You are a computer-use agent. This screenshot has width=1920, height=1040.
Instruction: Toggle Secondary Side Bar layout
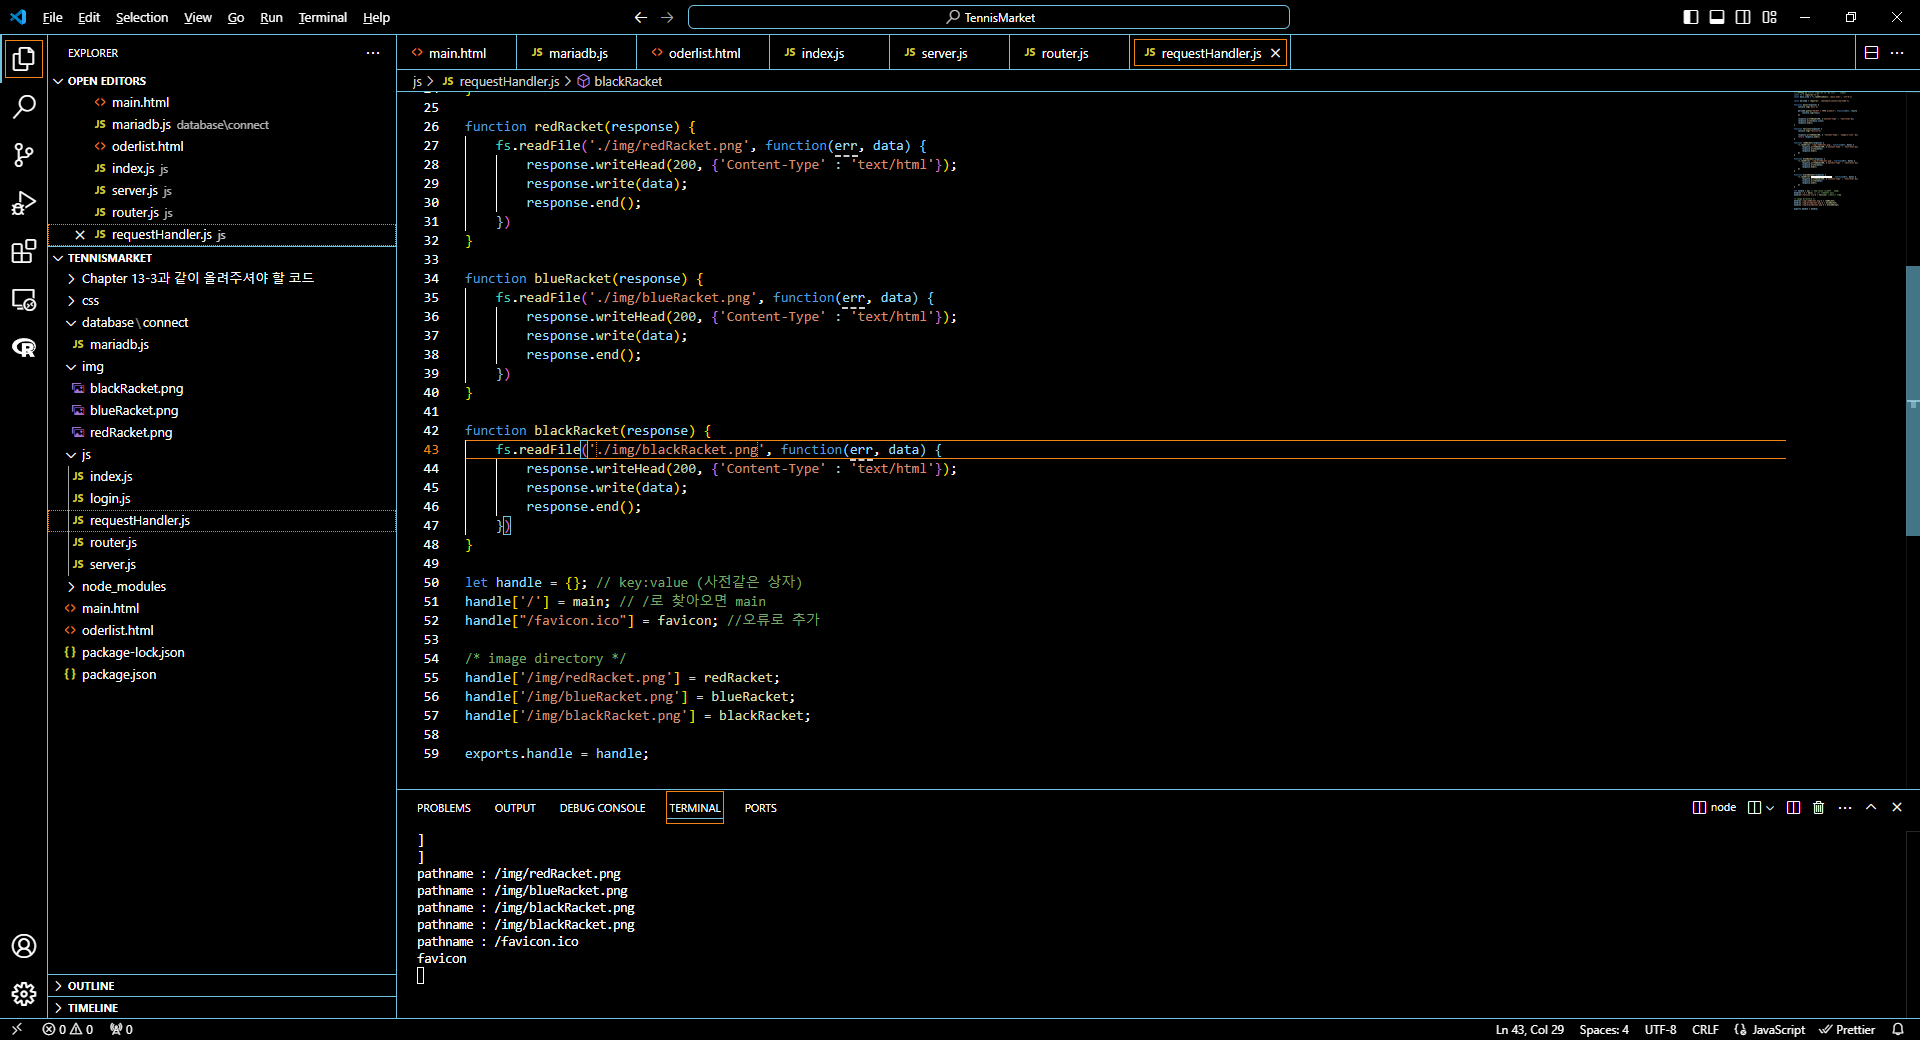click(1743, 17)
